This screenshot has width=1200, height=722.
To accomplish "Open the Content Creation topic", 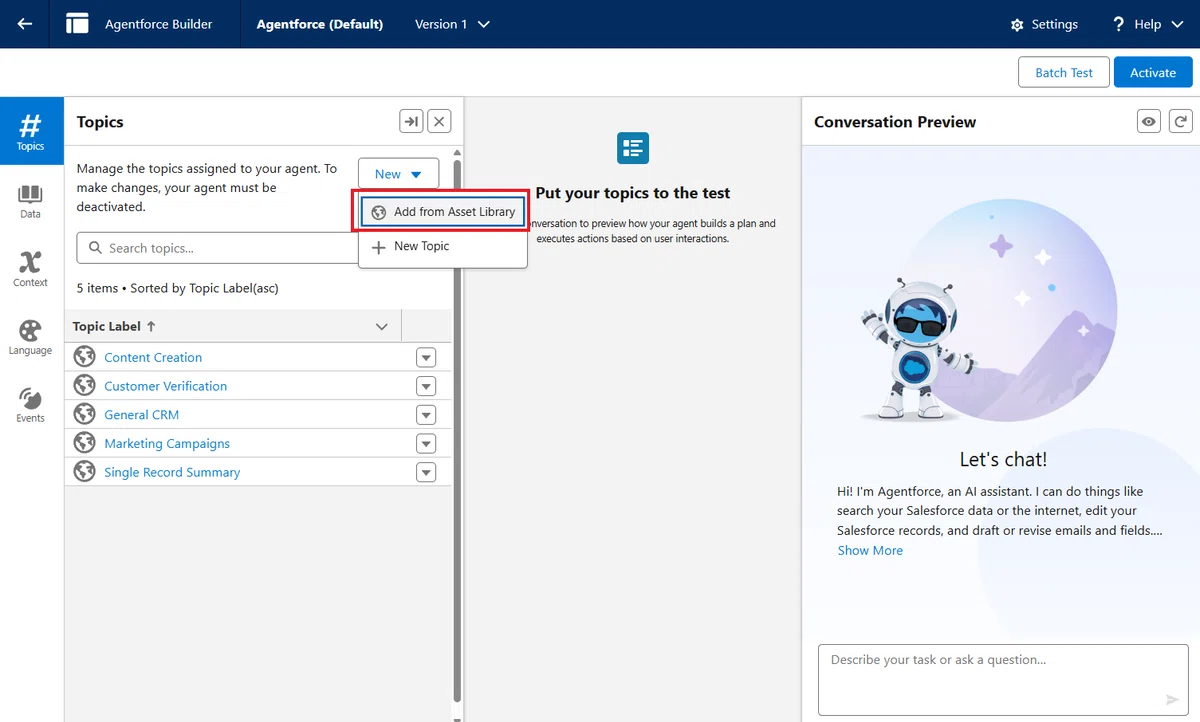I will point(153,357).
